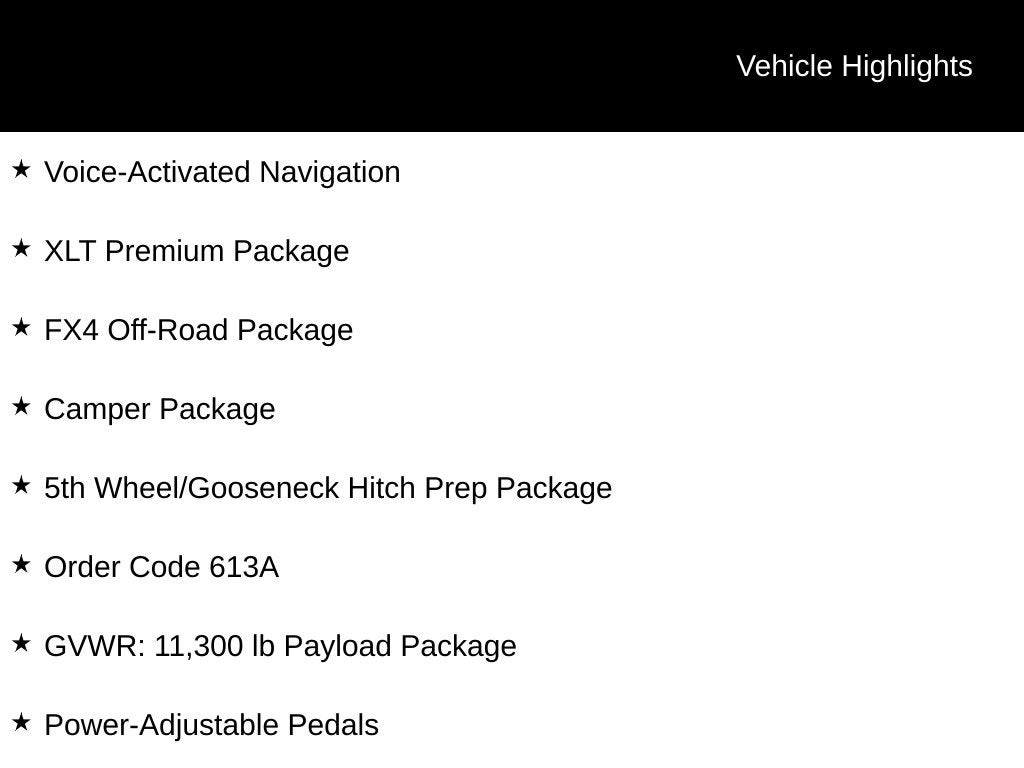Select the Vehicle Highlights header title
Screen dimensions: 1024x768
(x=854, y=67)
